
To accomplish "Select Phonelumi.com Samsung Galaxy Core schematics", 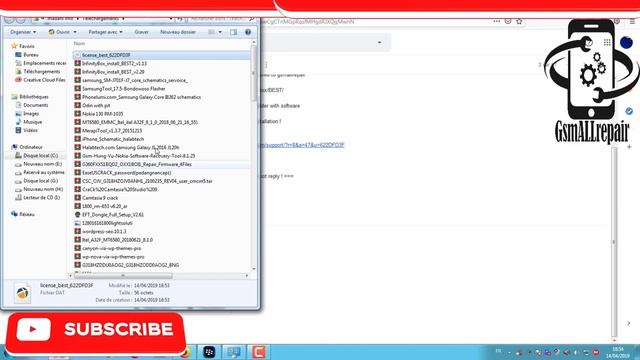I will (141, 97).
